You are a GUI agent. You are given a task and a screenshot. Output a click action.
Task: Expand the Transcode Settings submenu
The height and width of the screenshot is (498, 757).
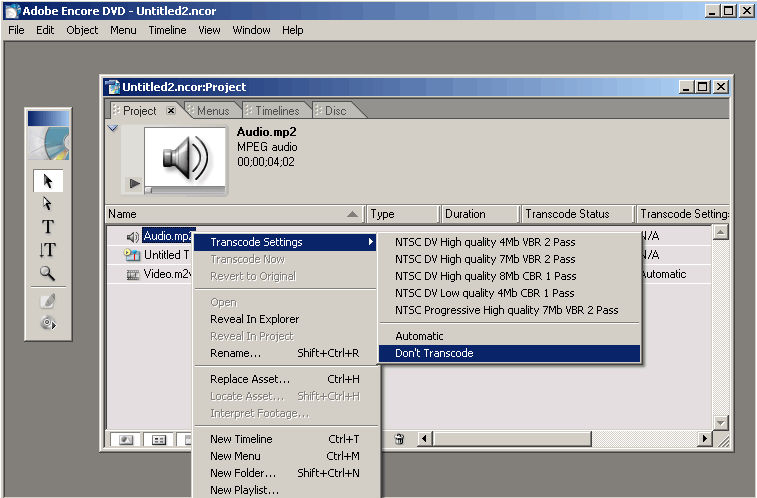click(x=285, y=242)
